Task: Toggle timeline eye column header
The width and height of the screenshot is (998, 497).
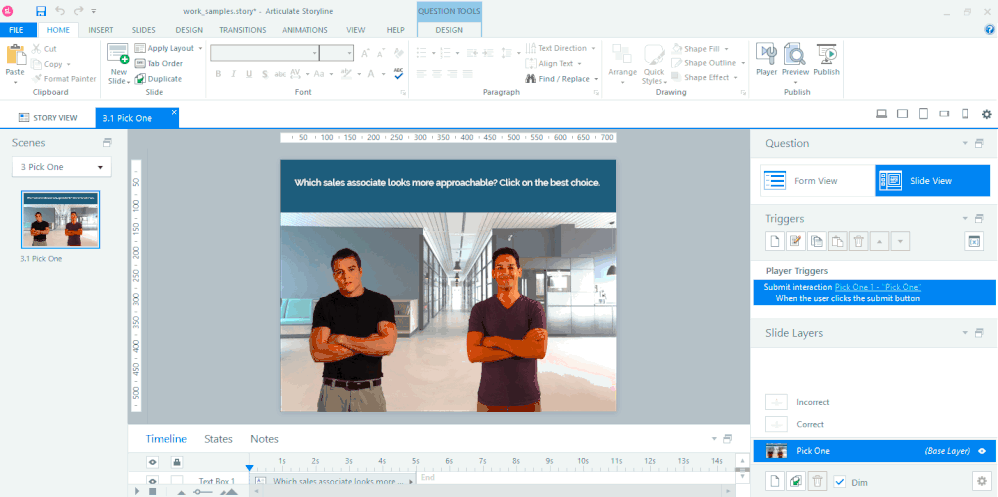Action: click(x=153, y=462)
